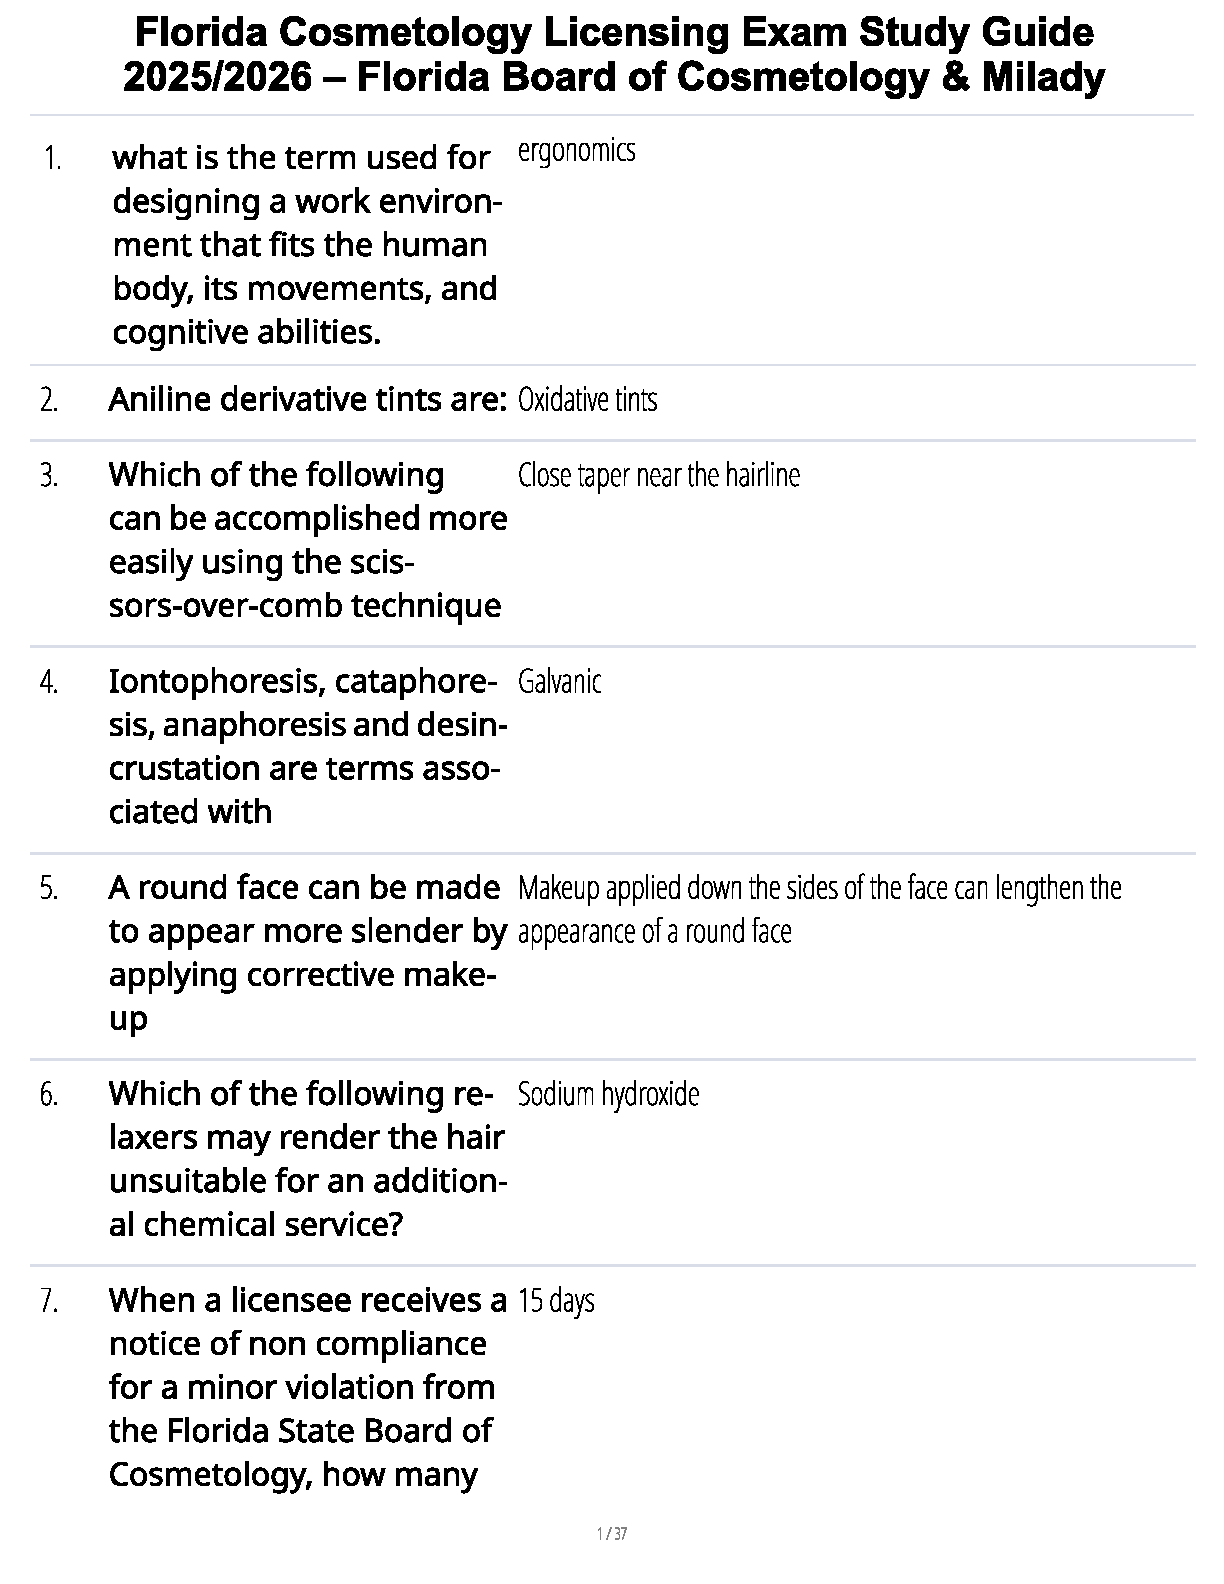Viewport: 1224px width, 1584px height.
Task: Click the scissors-over-comb technique question
Action: [x=307, y=540]
